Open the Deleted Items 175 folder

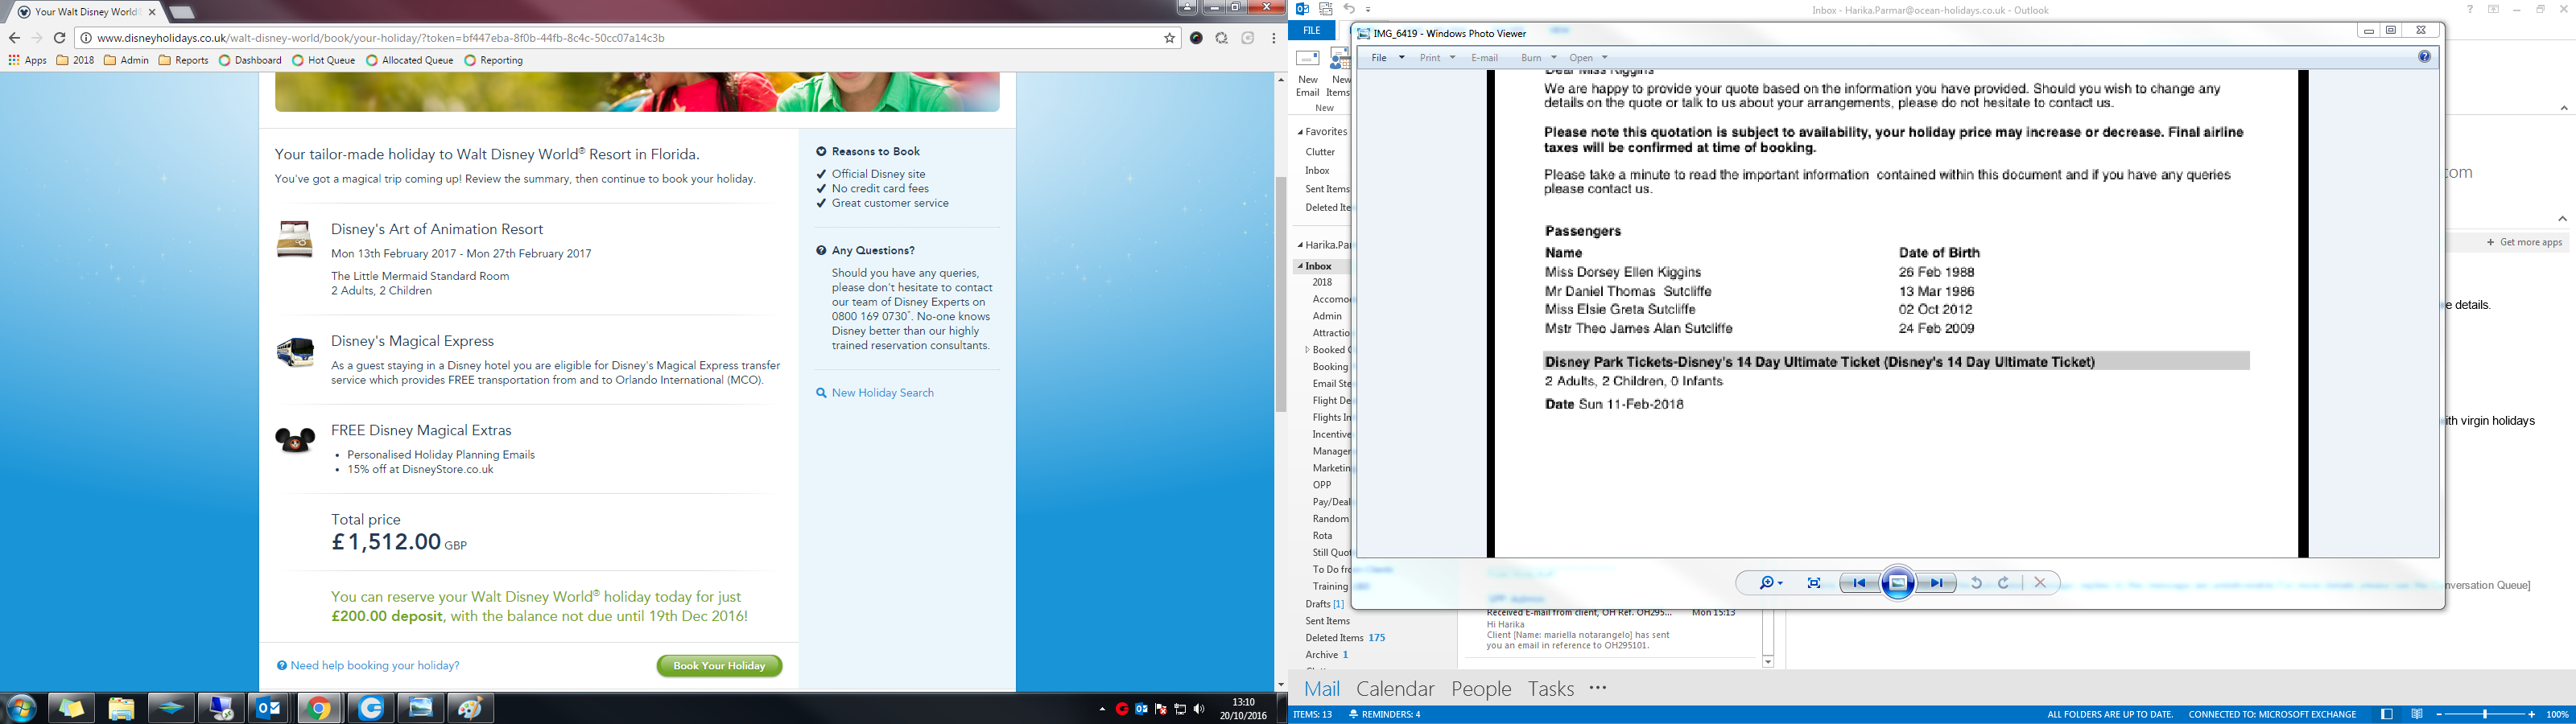1345,638
